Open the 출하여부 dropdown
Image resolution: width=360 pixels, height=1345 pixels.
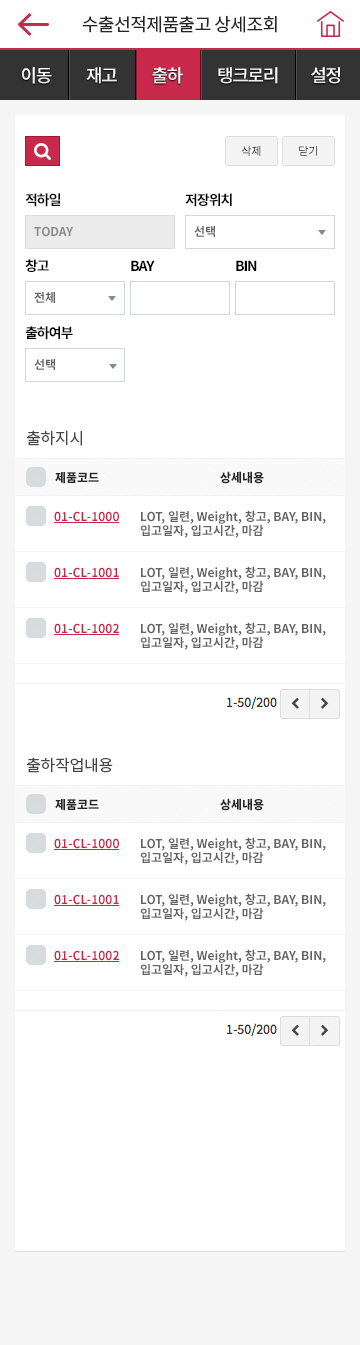(75, 365)
